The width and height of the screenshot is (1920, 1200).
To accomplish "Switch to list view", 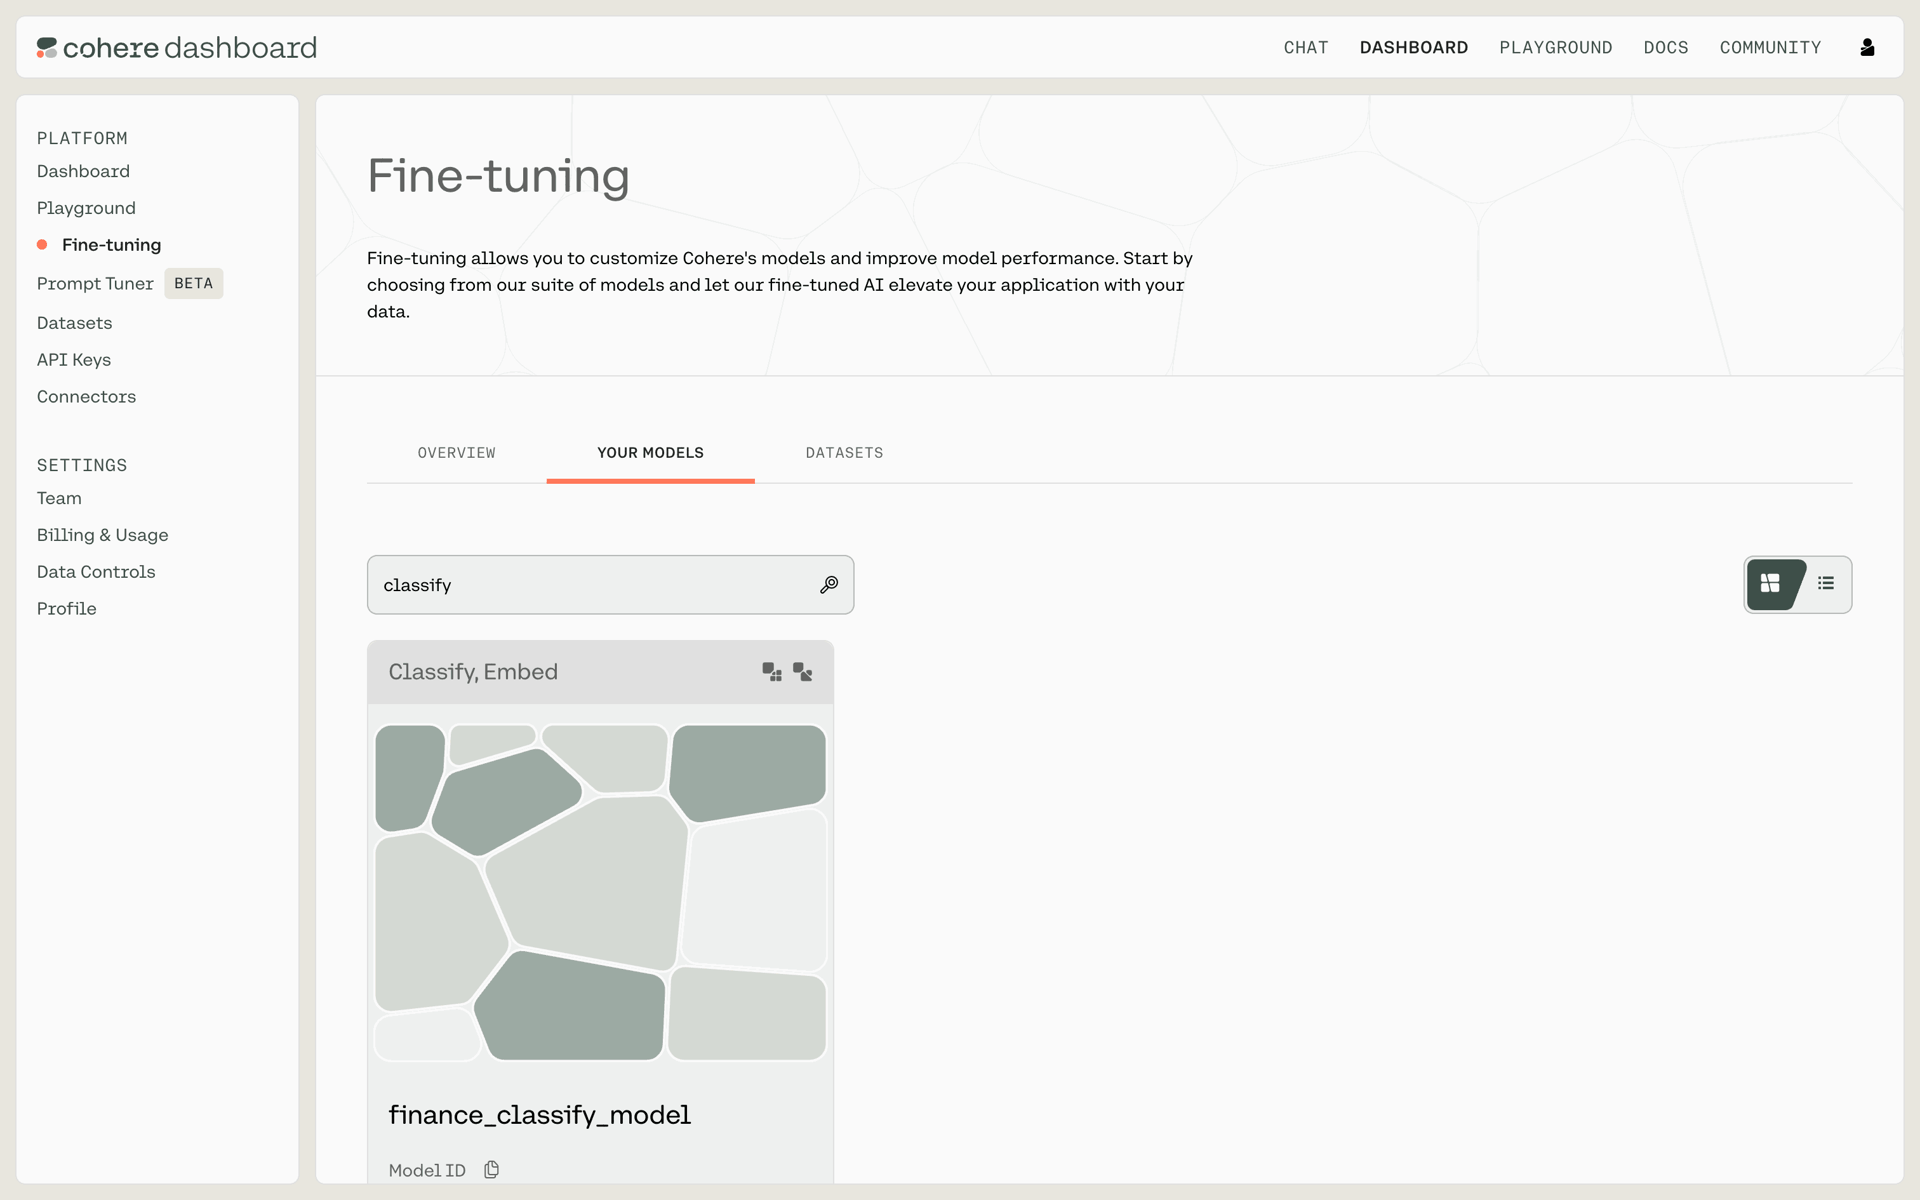I will point(1826,583).
